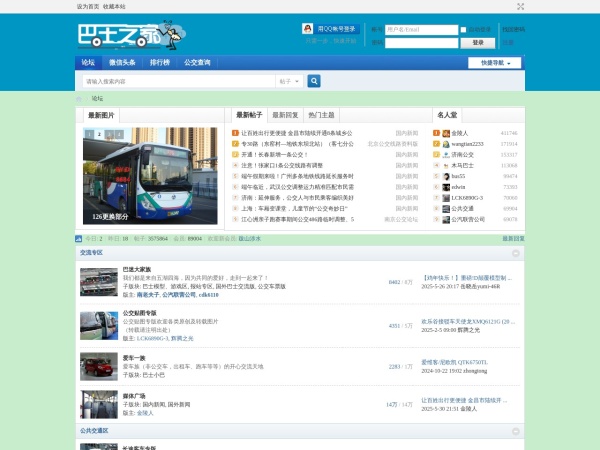Select slide 2 on image slideshow
Viewport: 600px width, 450px height.
99,134
